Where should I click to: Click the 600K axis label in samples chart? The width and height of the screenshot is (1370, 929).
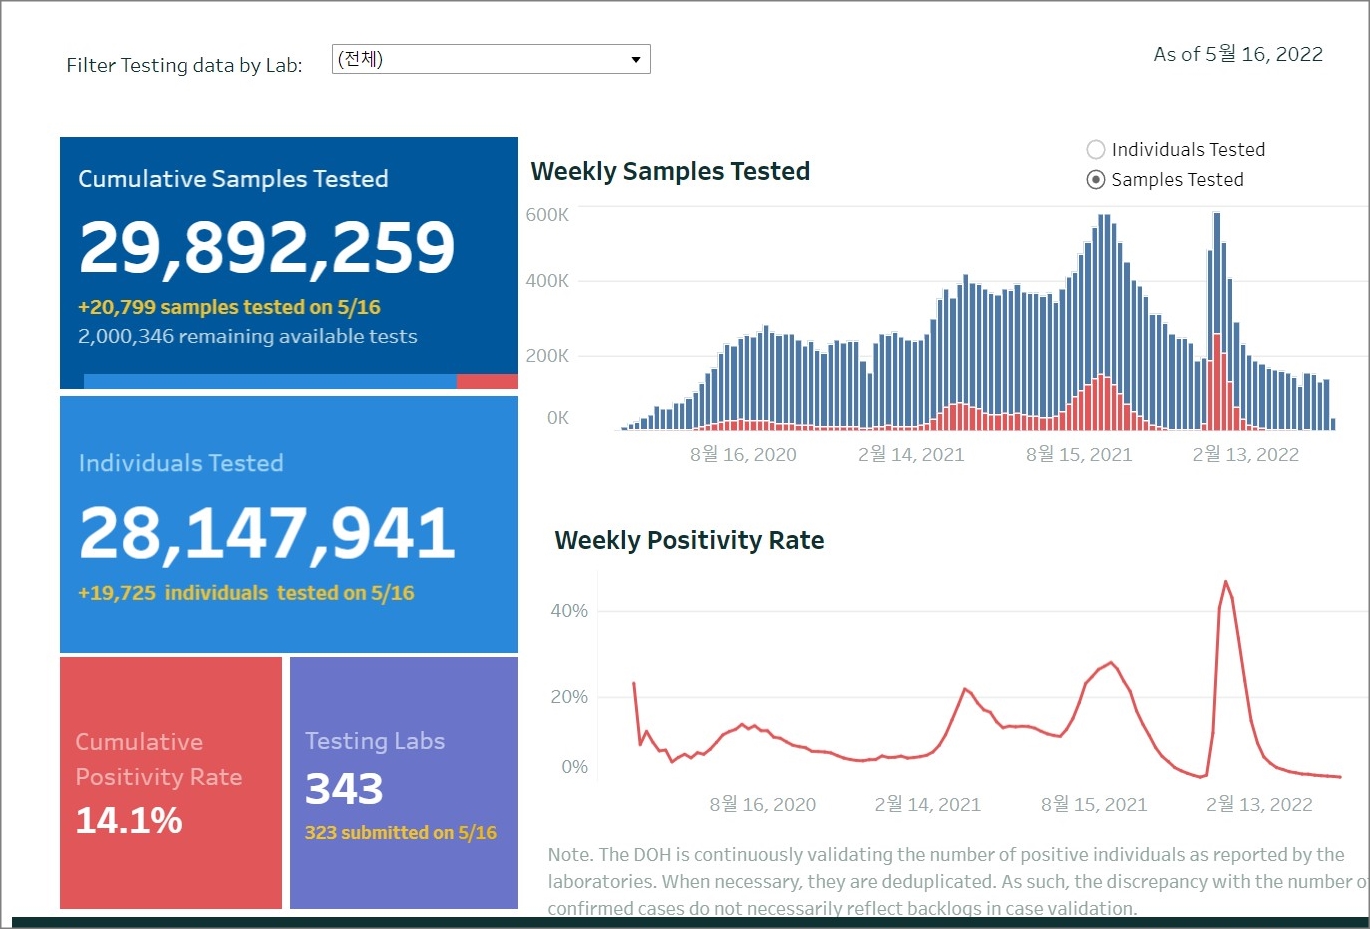547,214
